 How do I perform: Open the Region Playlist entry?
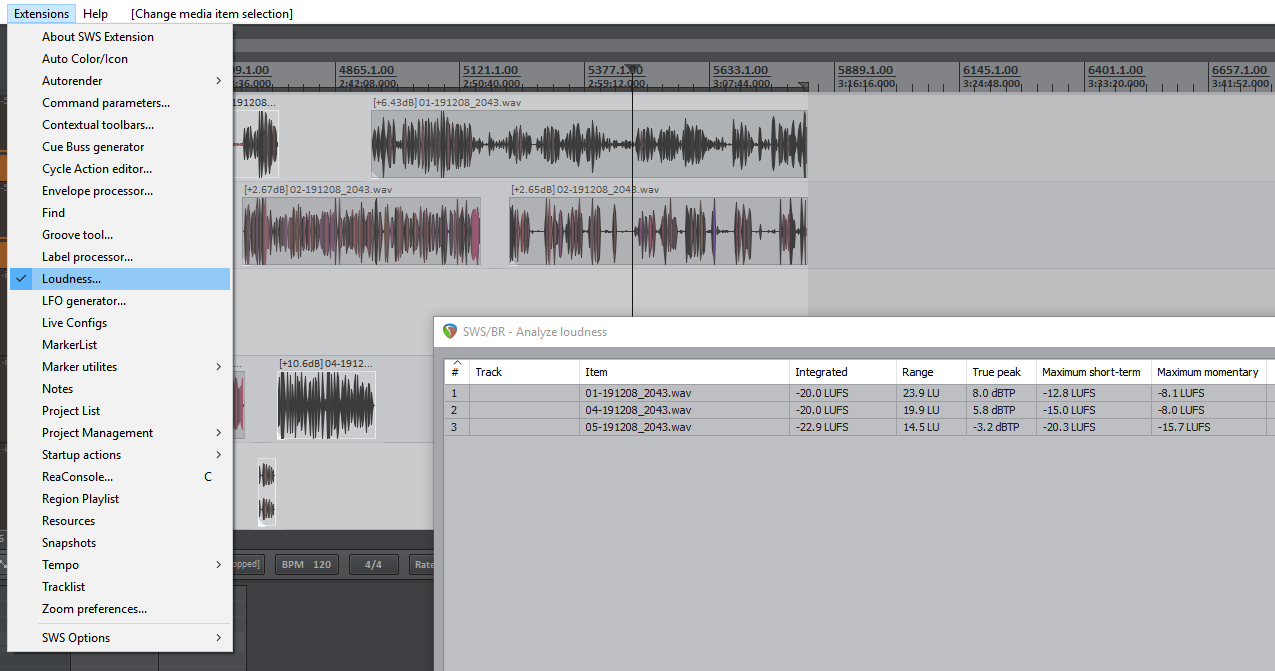pos(80,499)
